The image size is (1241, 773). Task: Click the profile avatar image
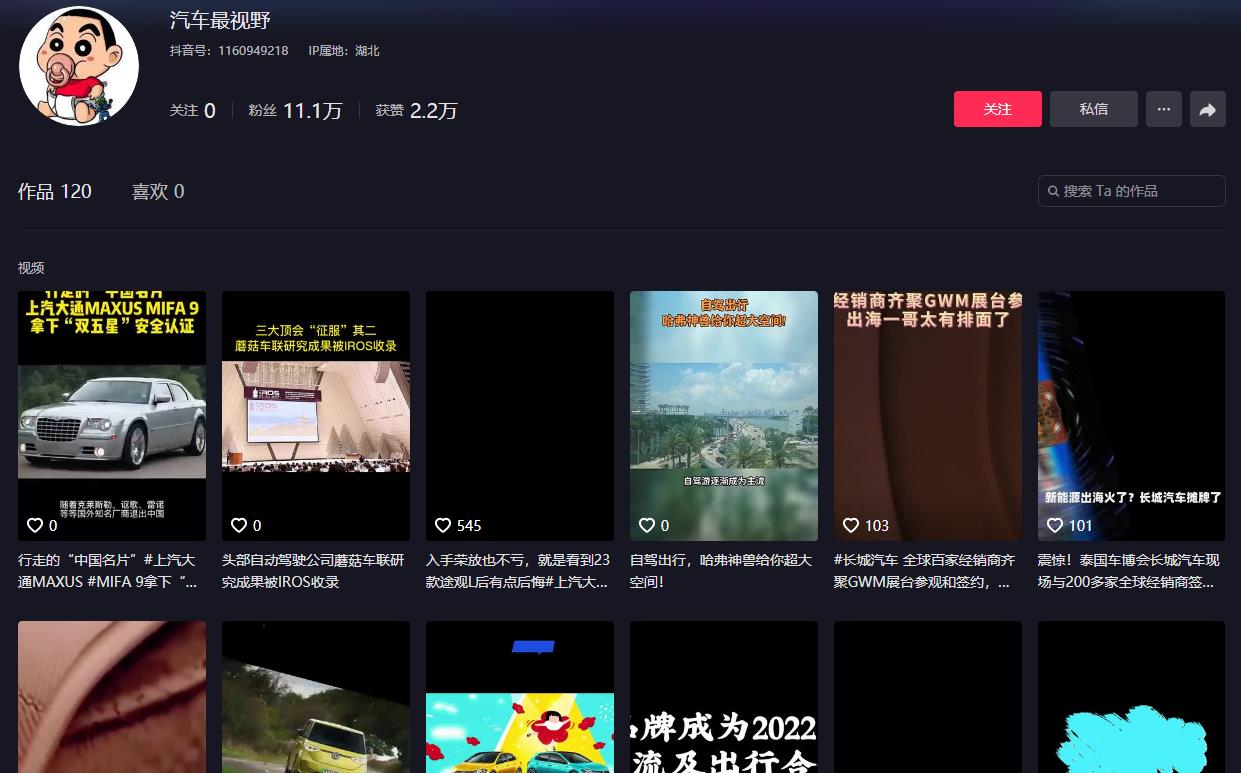[79, 66]
